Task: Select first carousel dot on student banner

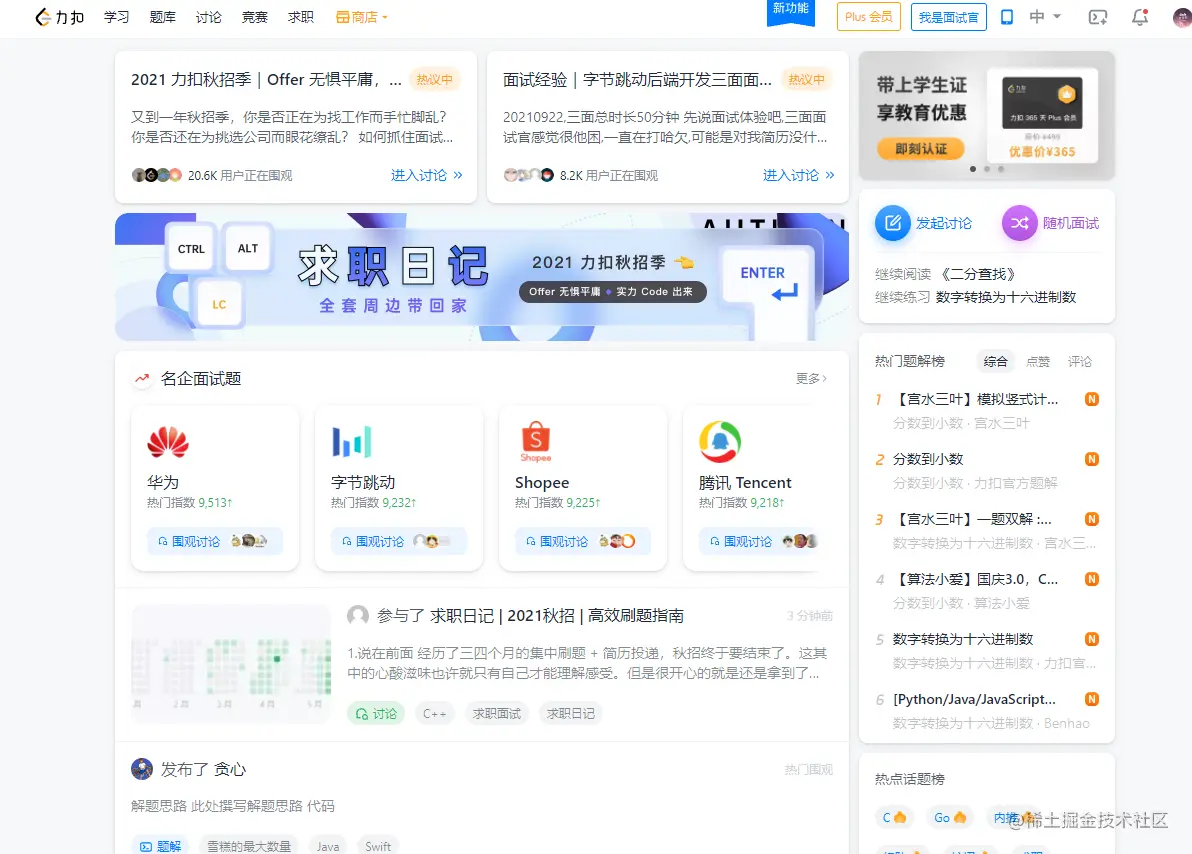Action: [973, 169]
